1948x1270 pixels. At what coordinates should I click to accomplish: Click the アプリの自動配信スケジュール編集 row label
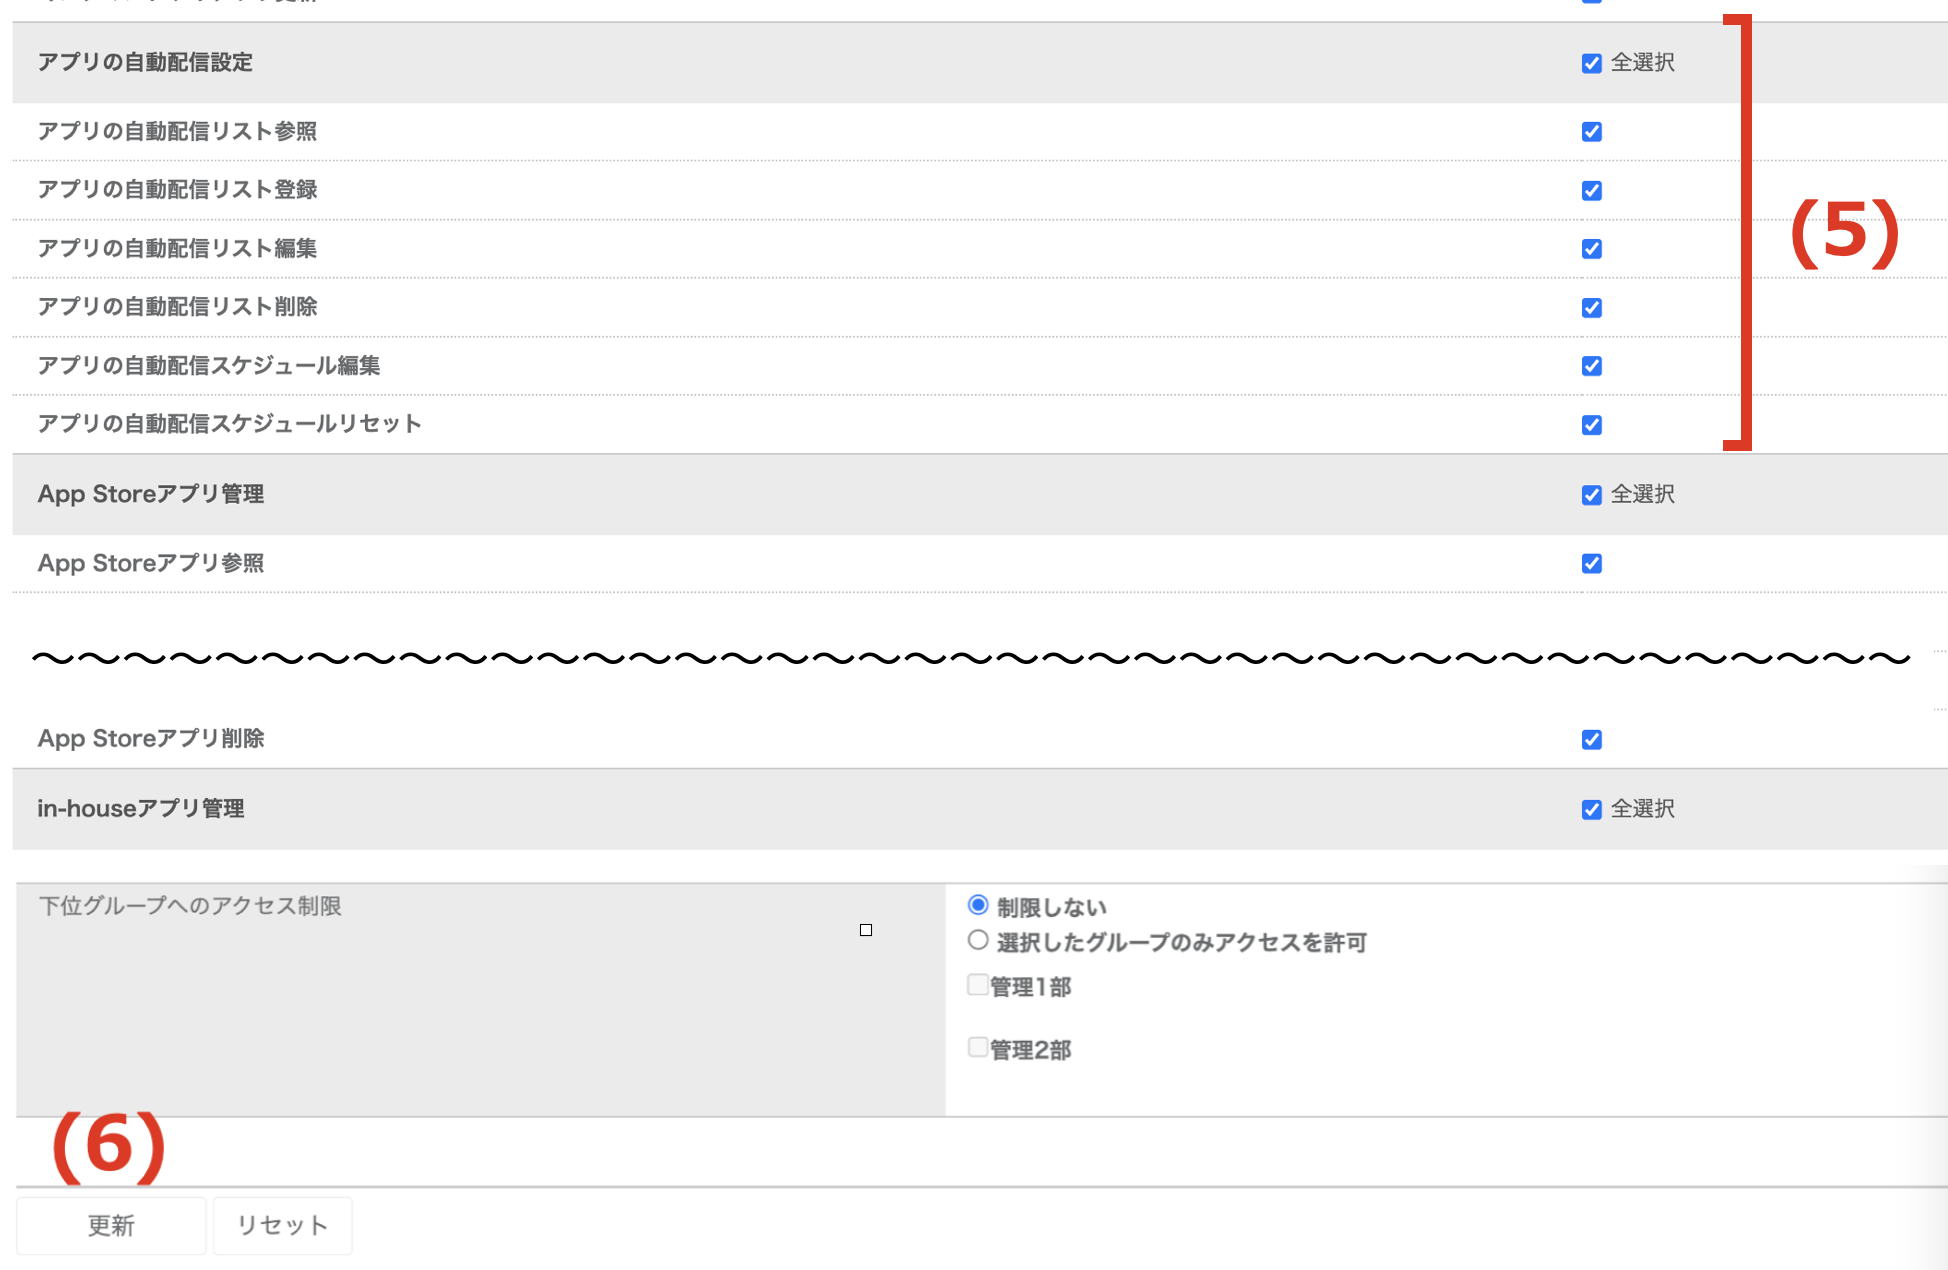tap(209, 365)
